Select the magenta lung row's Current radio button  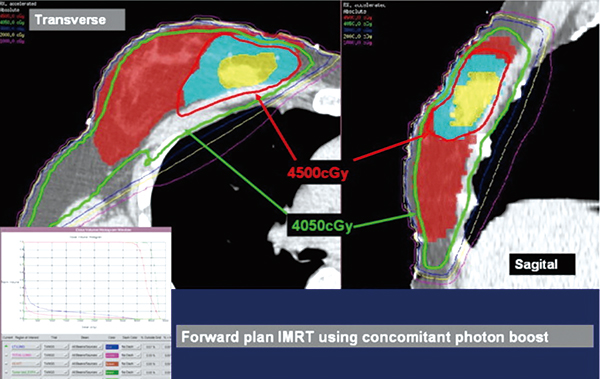click(x=7, y=355)
